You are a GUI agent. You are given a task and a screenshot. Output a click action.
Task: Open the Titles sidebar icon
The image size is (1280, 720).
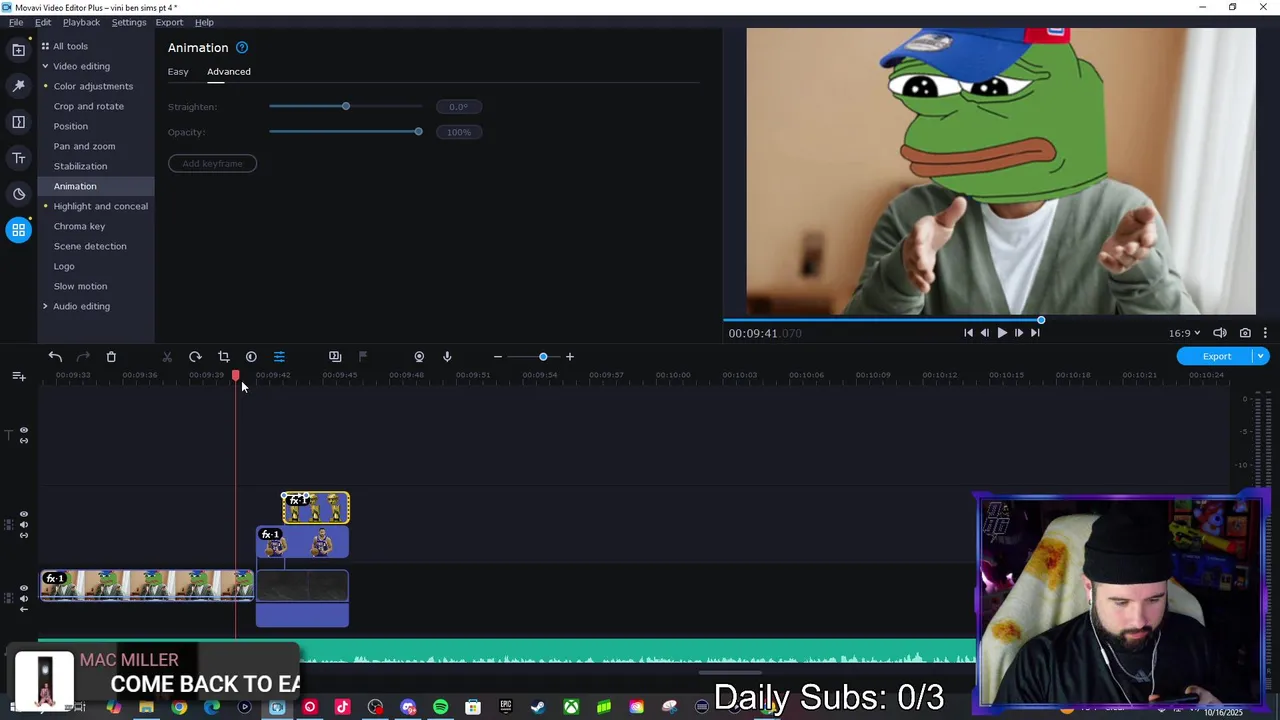pos(18,158)
